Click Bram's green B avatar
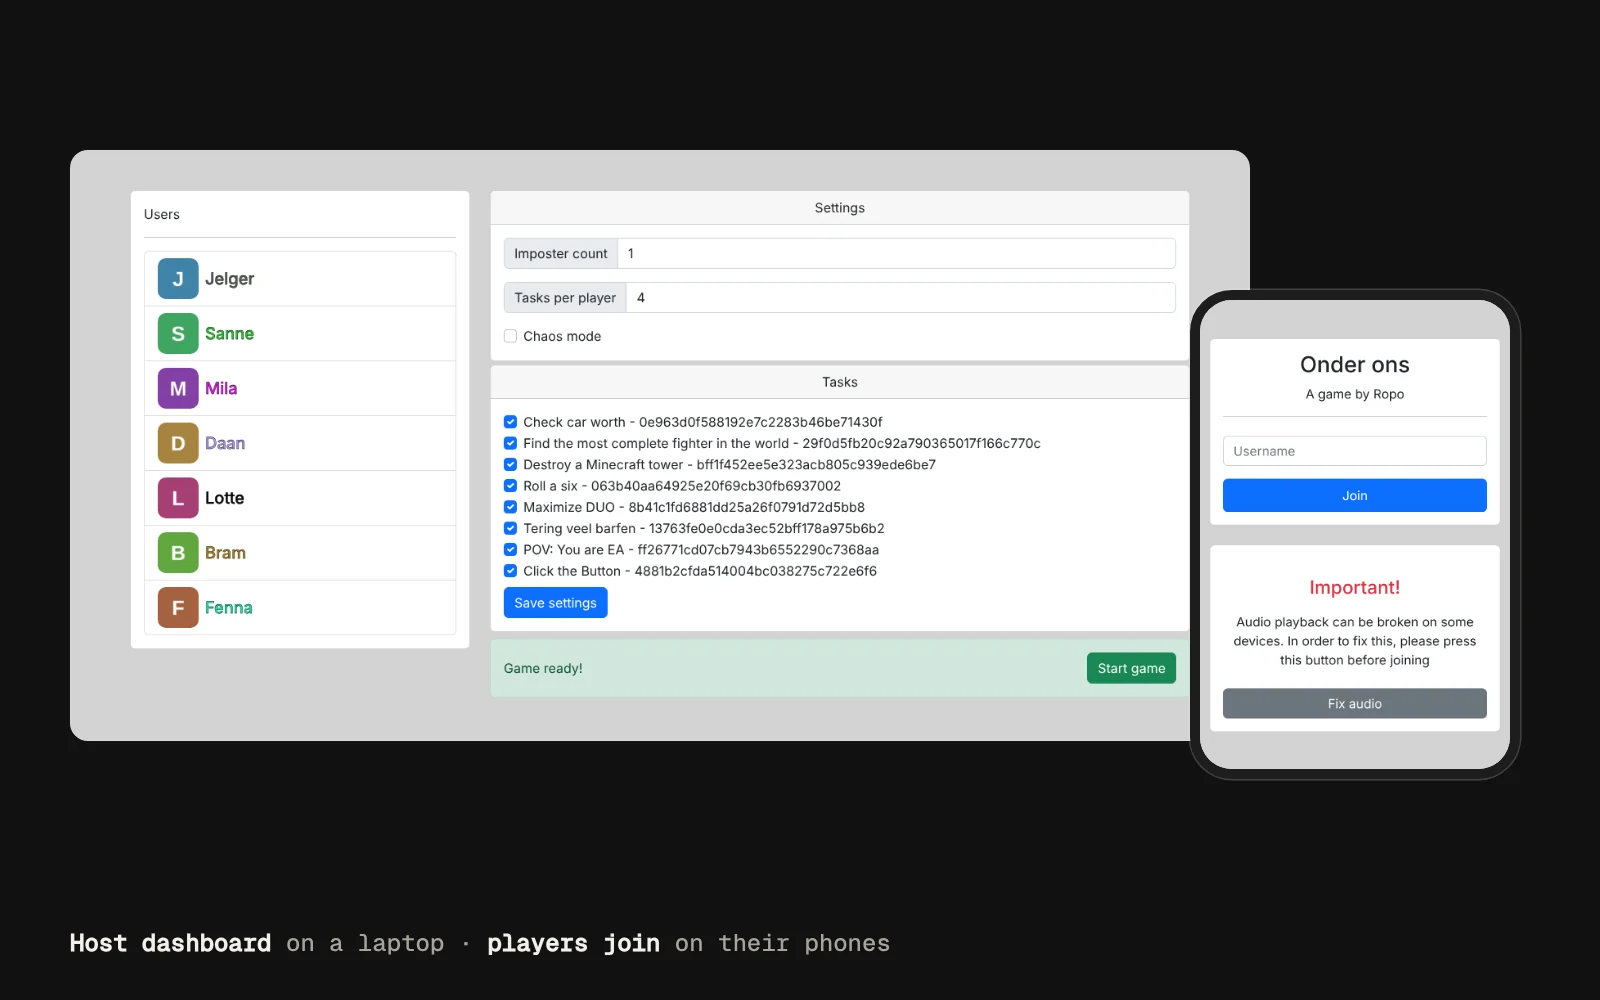 [178, 553]
